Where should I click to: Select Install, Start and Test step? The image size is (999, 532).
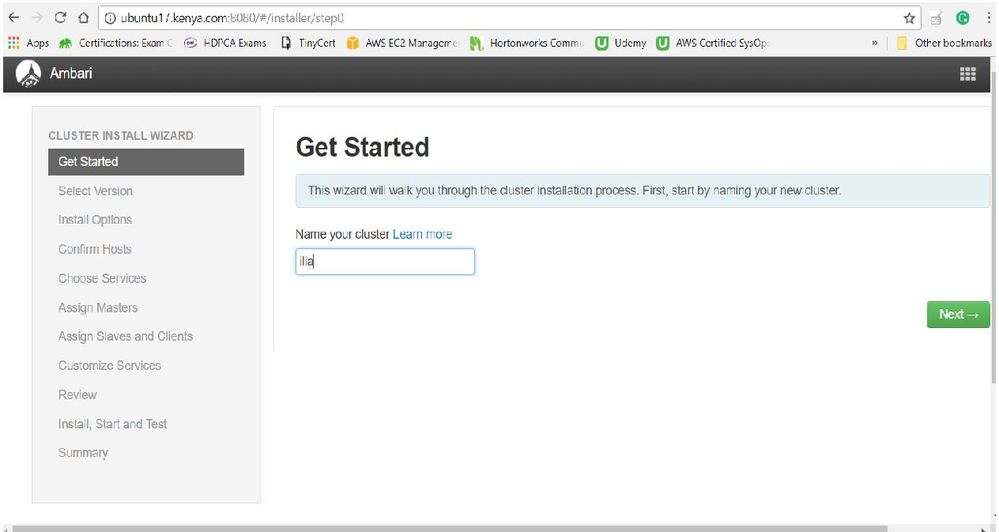113,424
